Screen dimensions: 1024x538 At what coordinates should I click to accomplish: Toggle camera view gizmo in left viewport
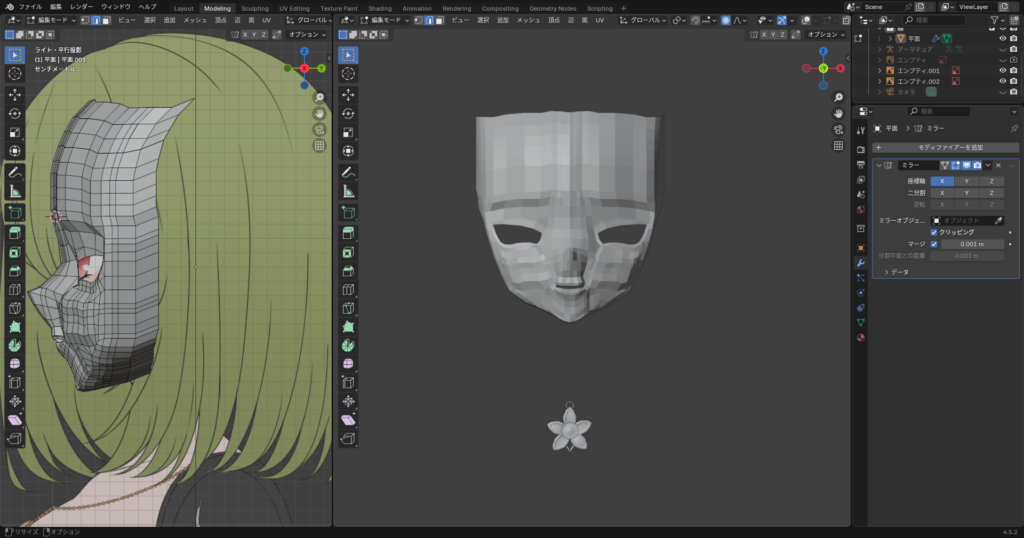point(319,129)
